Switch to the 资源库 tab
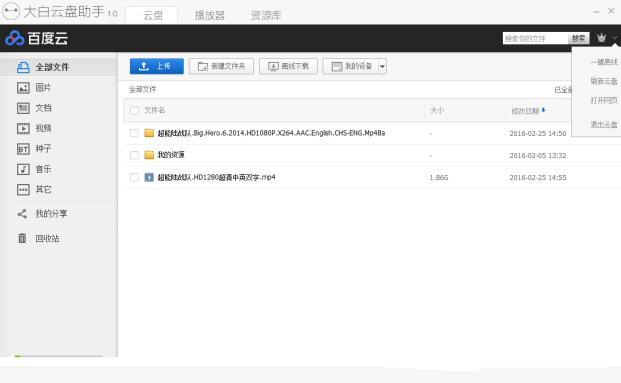621x383 pixels. click(266, 15)
